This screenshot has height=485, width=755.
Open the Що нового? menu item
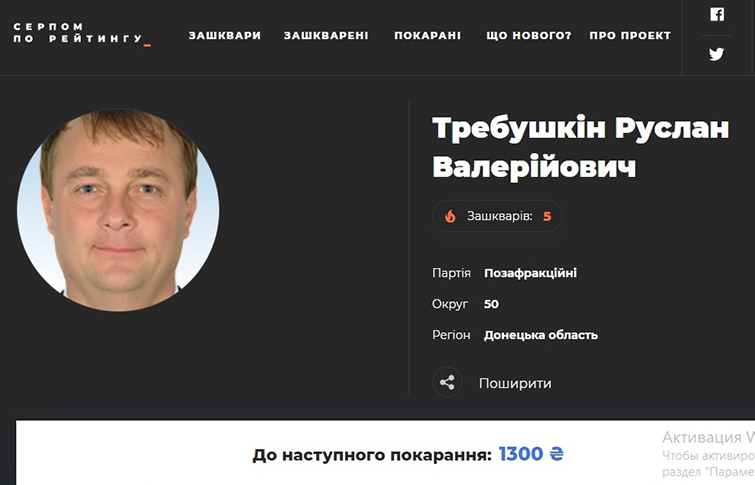[529, 36]
